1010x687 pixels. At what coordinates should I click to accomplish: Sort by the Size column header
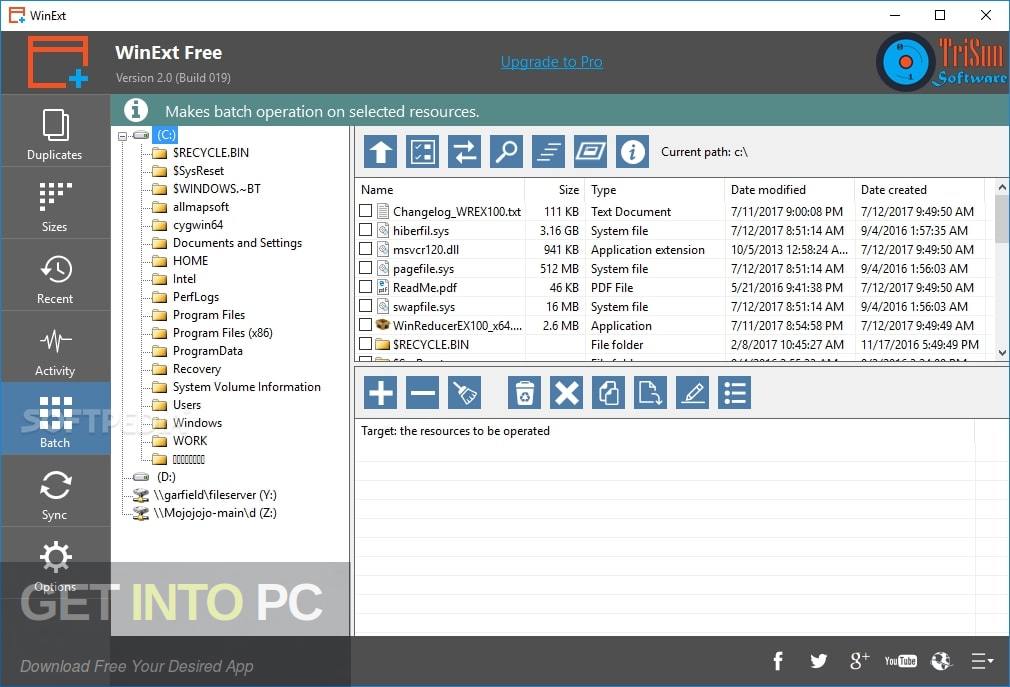point(554,190)
